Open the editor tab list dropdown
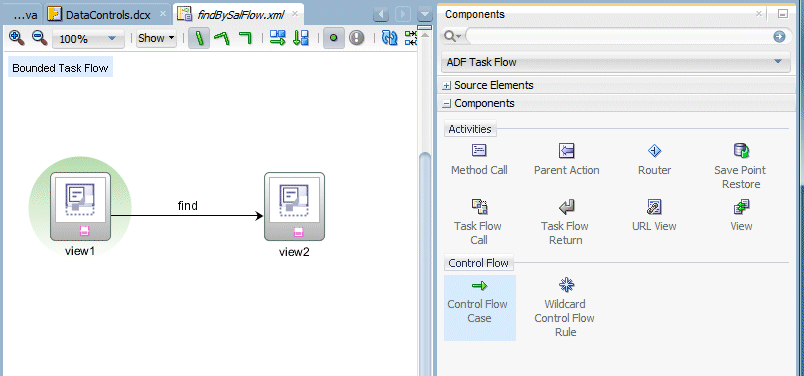This screenshot has width=804, height=376. (x=426, y=14)
